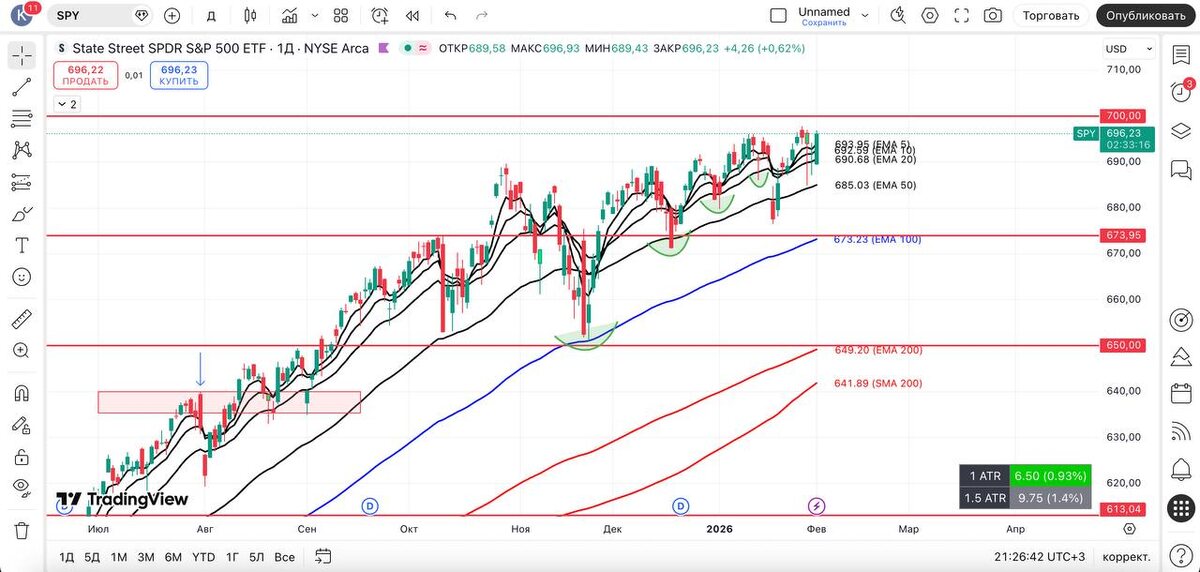Open the user profile avatar menu
Screen dimensions: 1200x572
[x=22, y=15]
